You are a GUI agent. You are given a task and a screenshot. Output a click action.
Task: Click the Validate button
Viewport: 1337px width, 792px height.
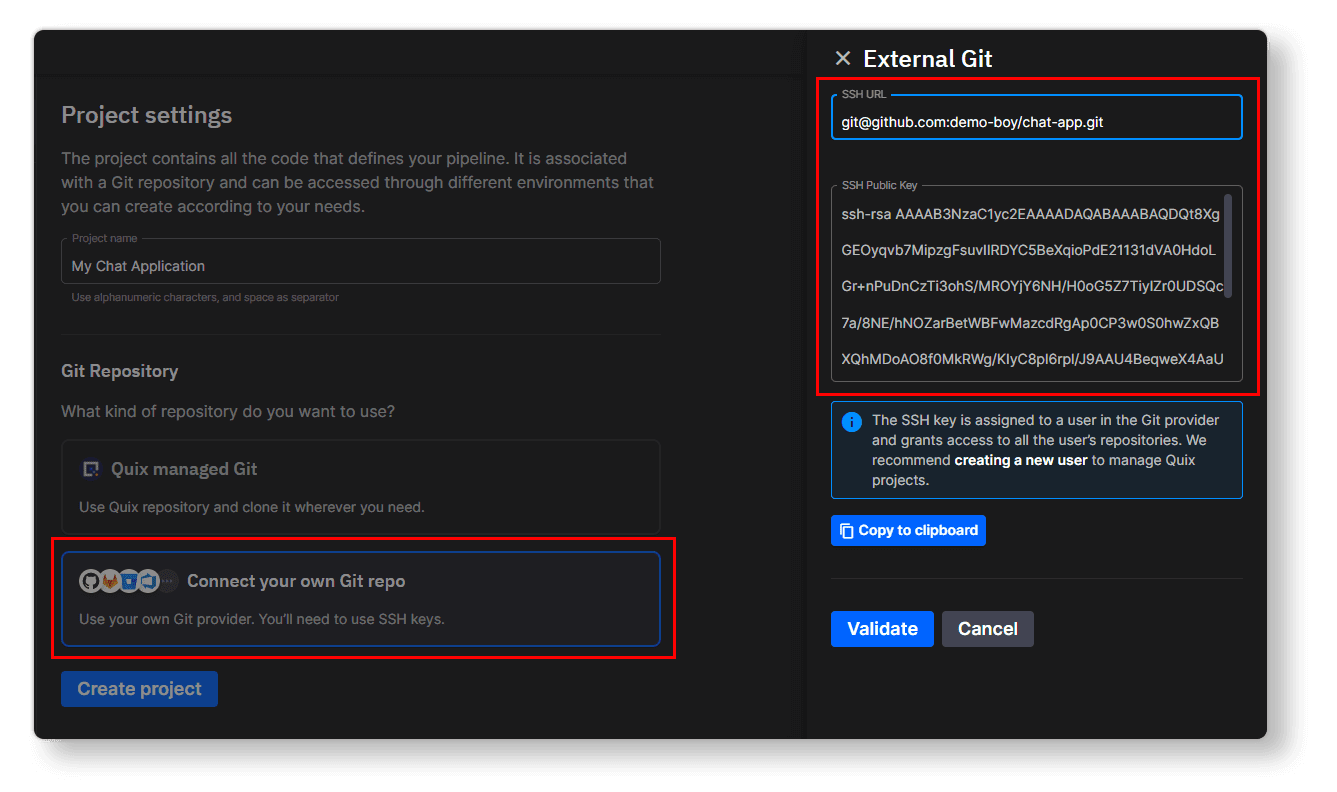pyautogui.click(x=882, y=629)
